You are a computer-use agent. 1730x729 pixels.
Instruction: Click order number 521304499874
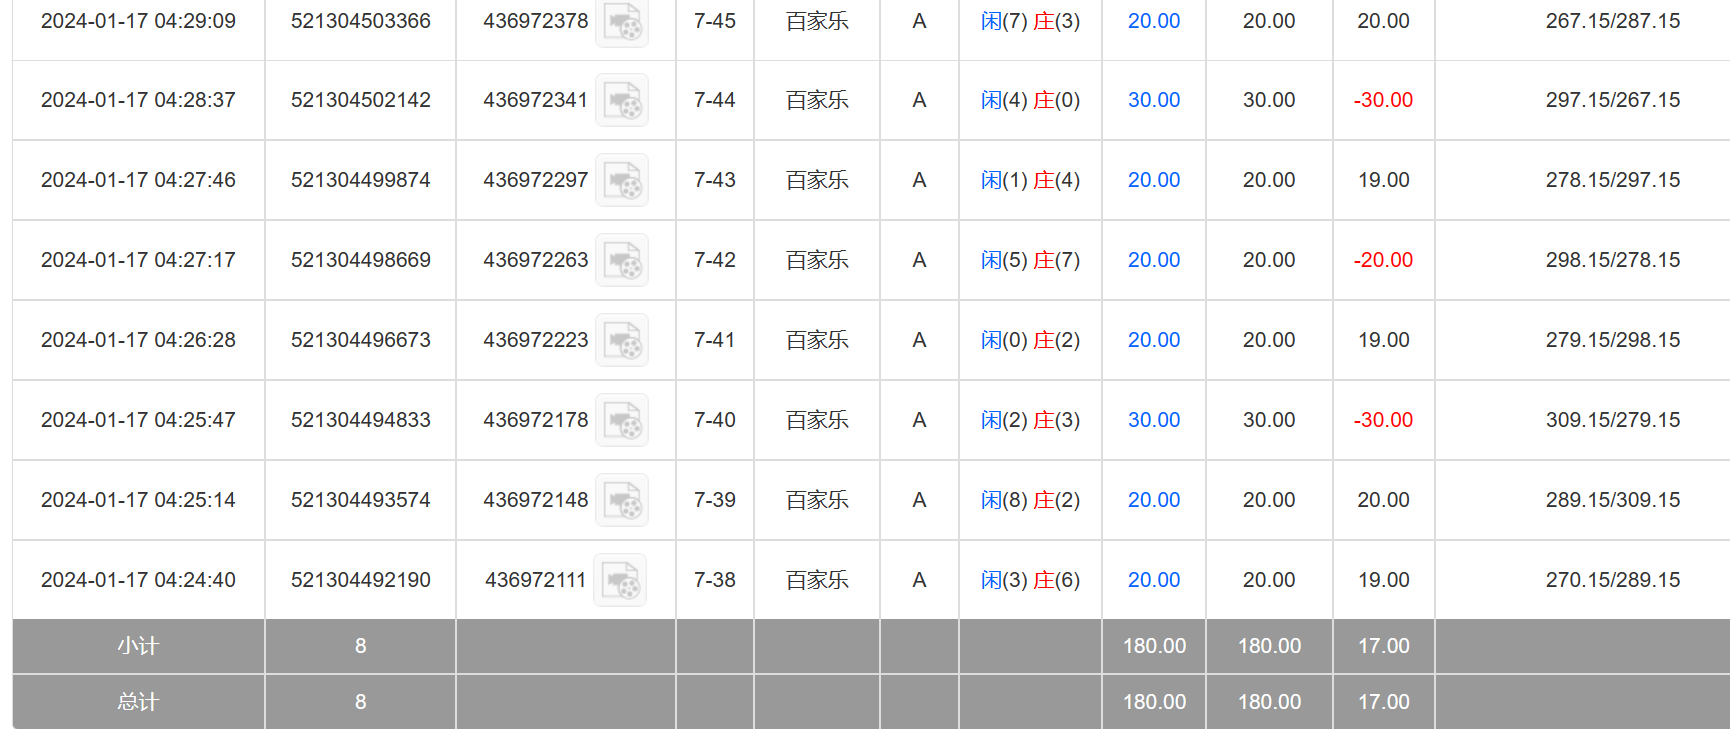pyautogui.click(x=360, y=180)
